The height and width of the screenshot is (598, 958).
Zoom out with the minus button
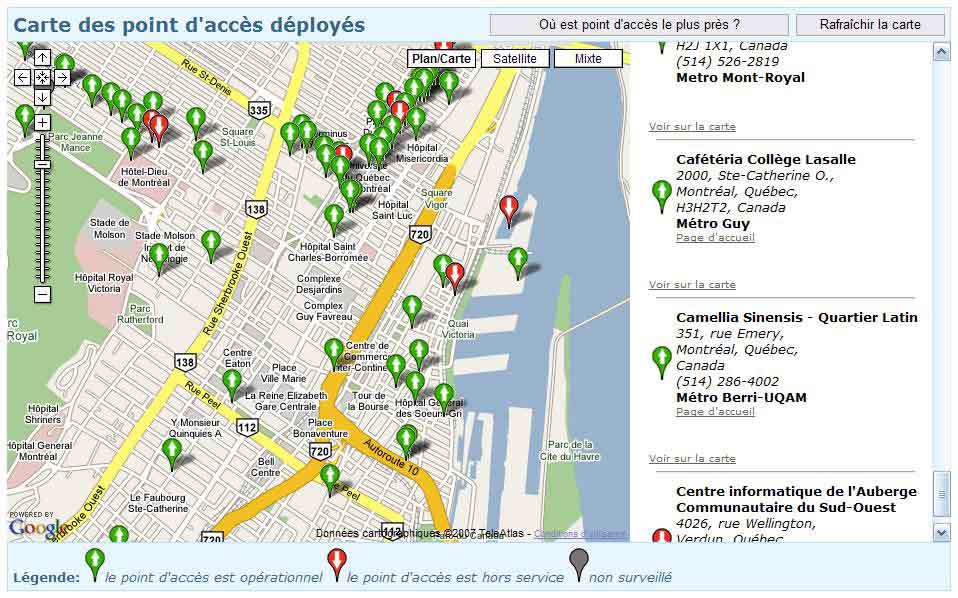[42, 294]
